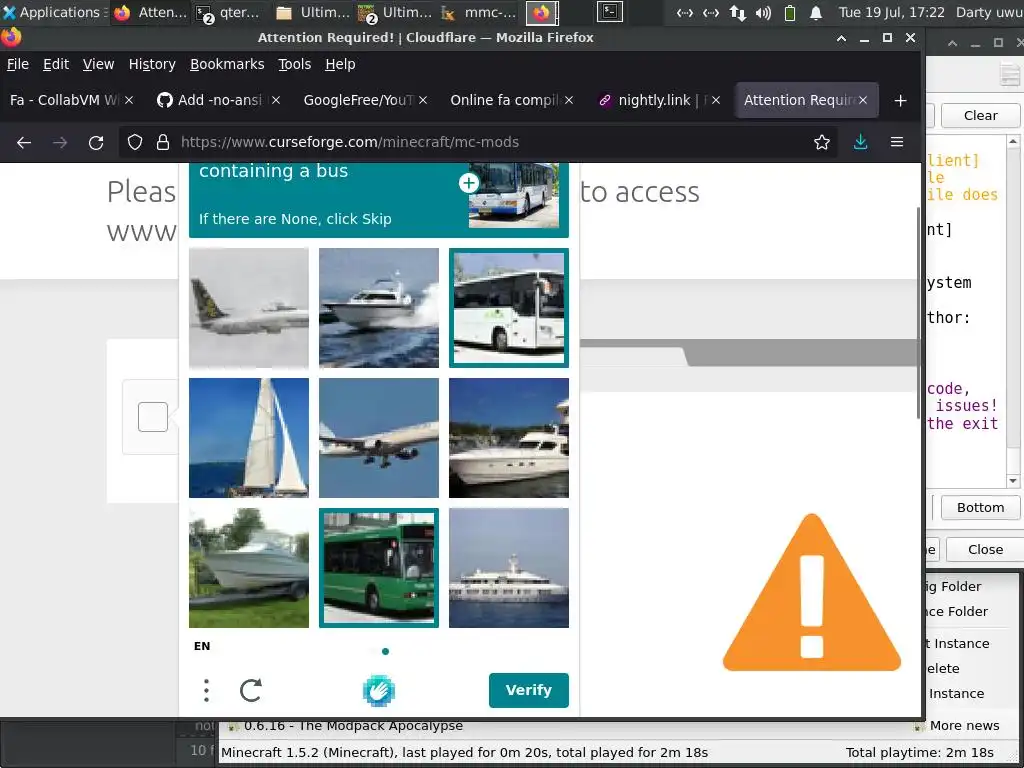Click Bottom button in the background window
This screenshot has width=1024, height=768.
click(980, 507)
